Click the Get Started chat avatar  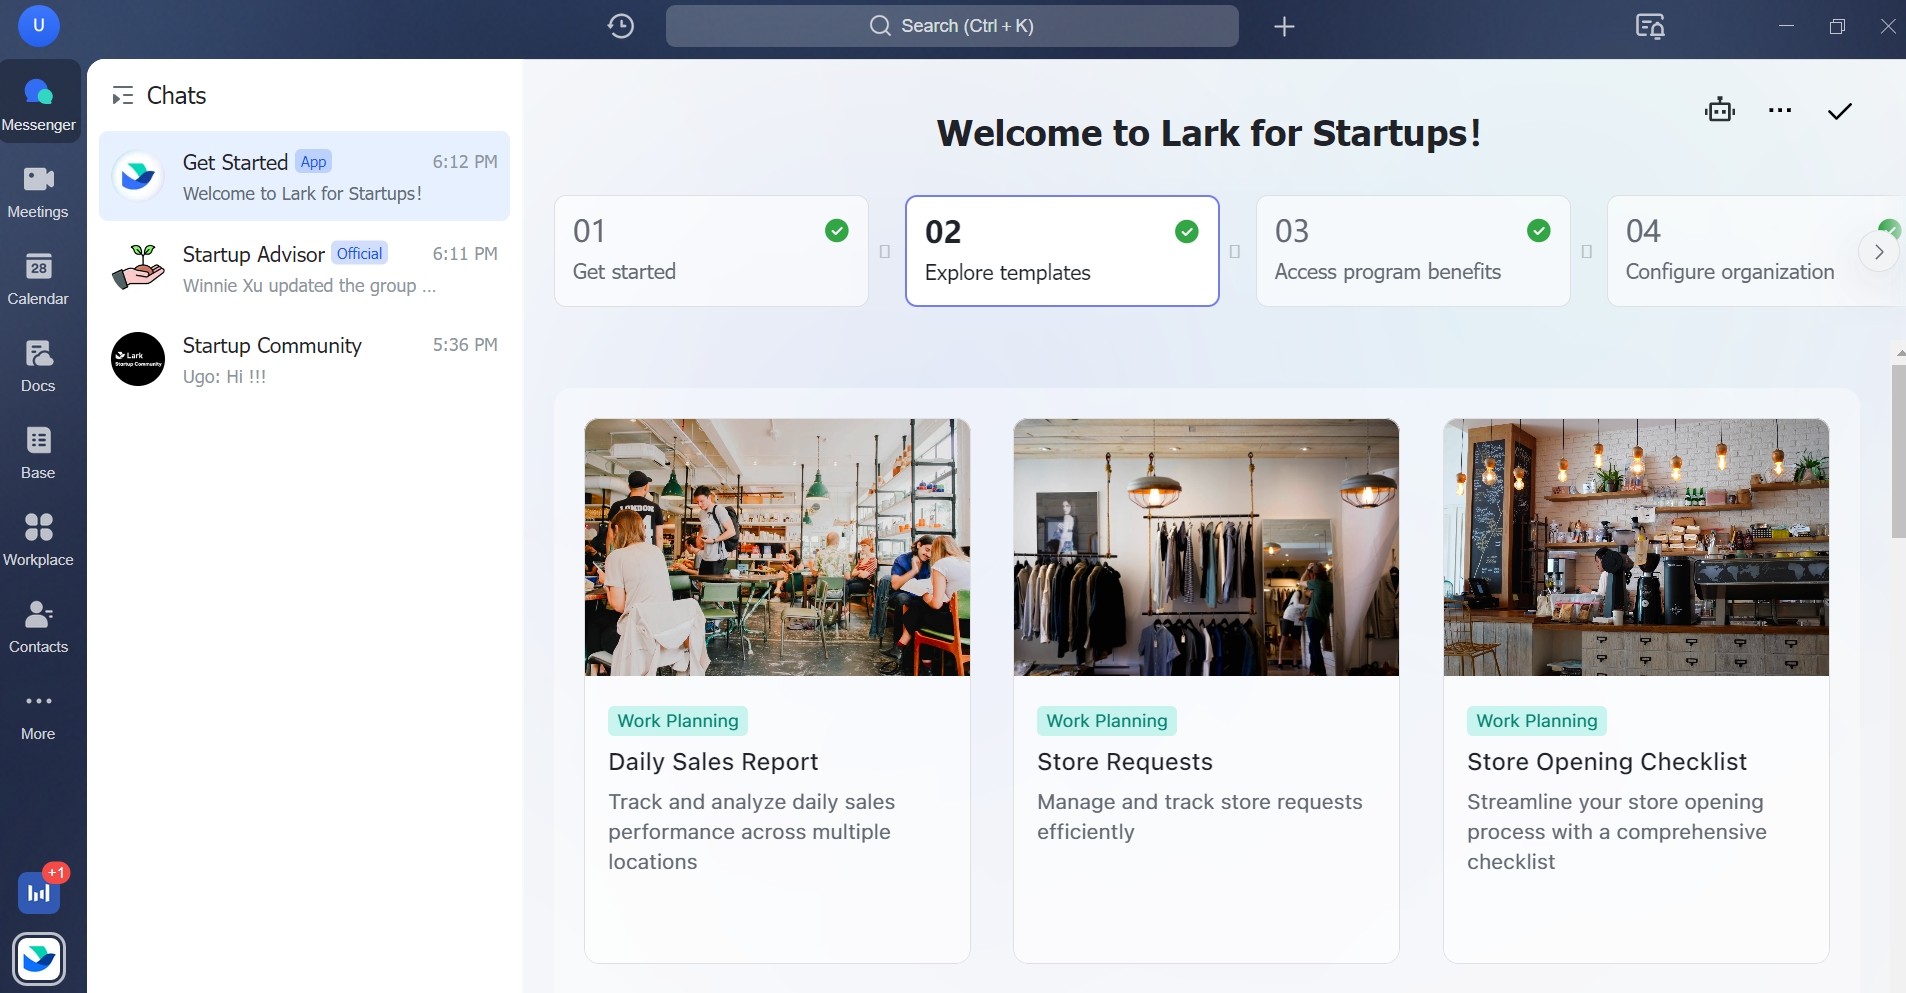[138, 176]
